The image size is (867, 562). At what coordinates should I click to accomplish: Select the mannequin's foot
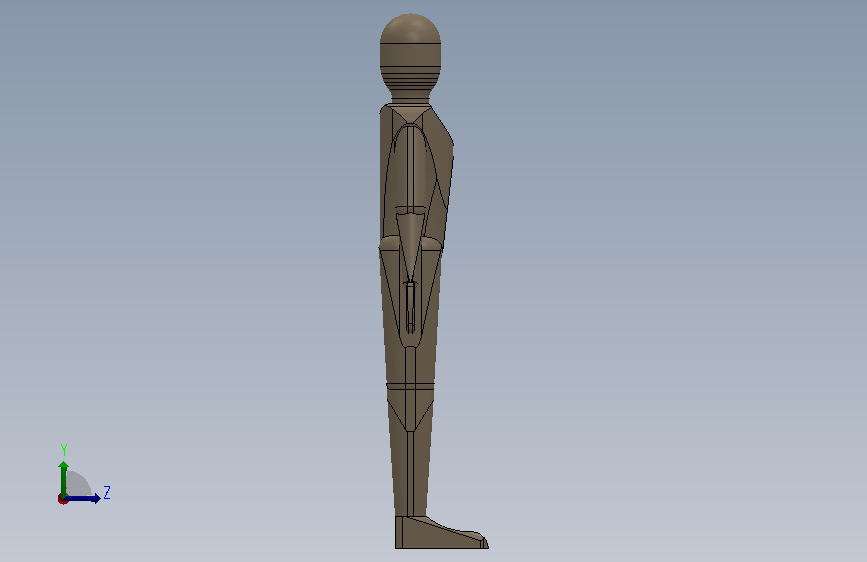click(x=441, y=533)
